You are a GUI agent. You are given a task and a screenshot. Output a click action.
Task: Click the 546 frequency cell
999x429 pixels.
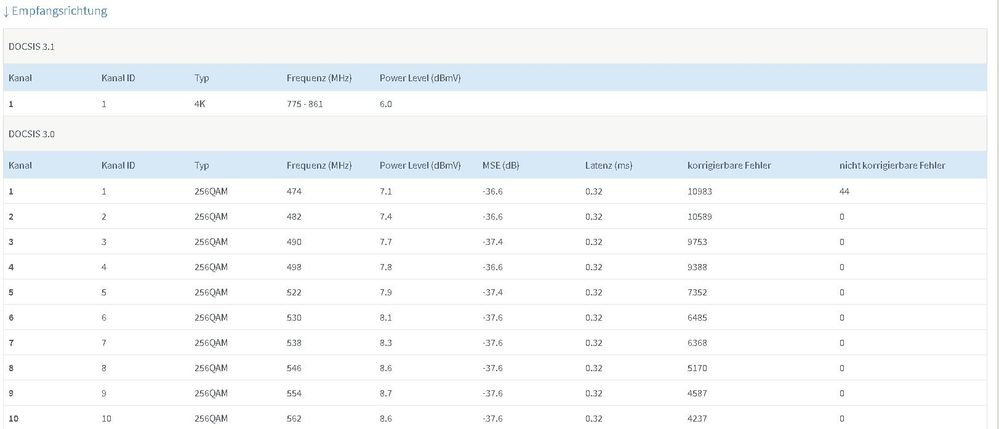pyautogui.click(x=294, y=368)
